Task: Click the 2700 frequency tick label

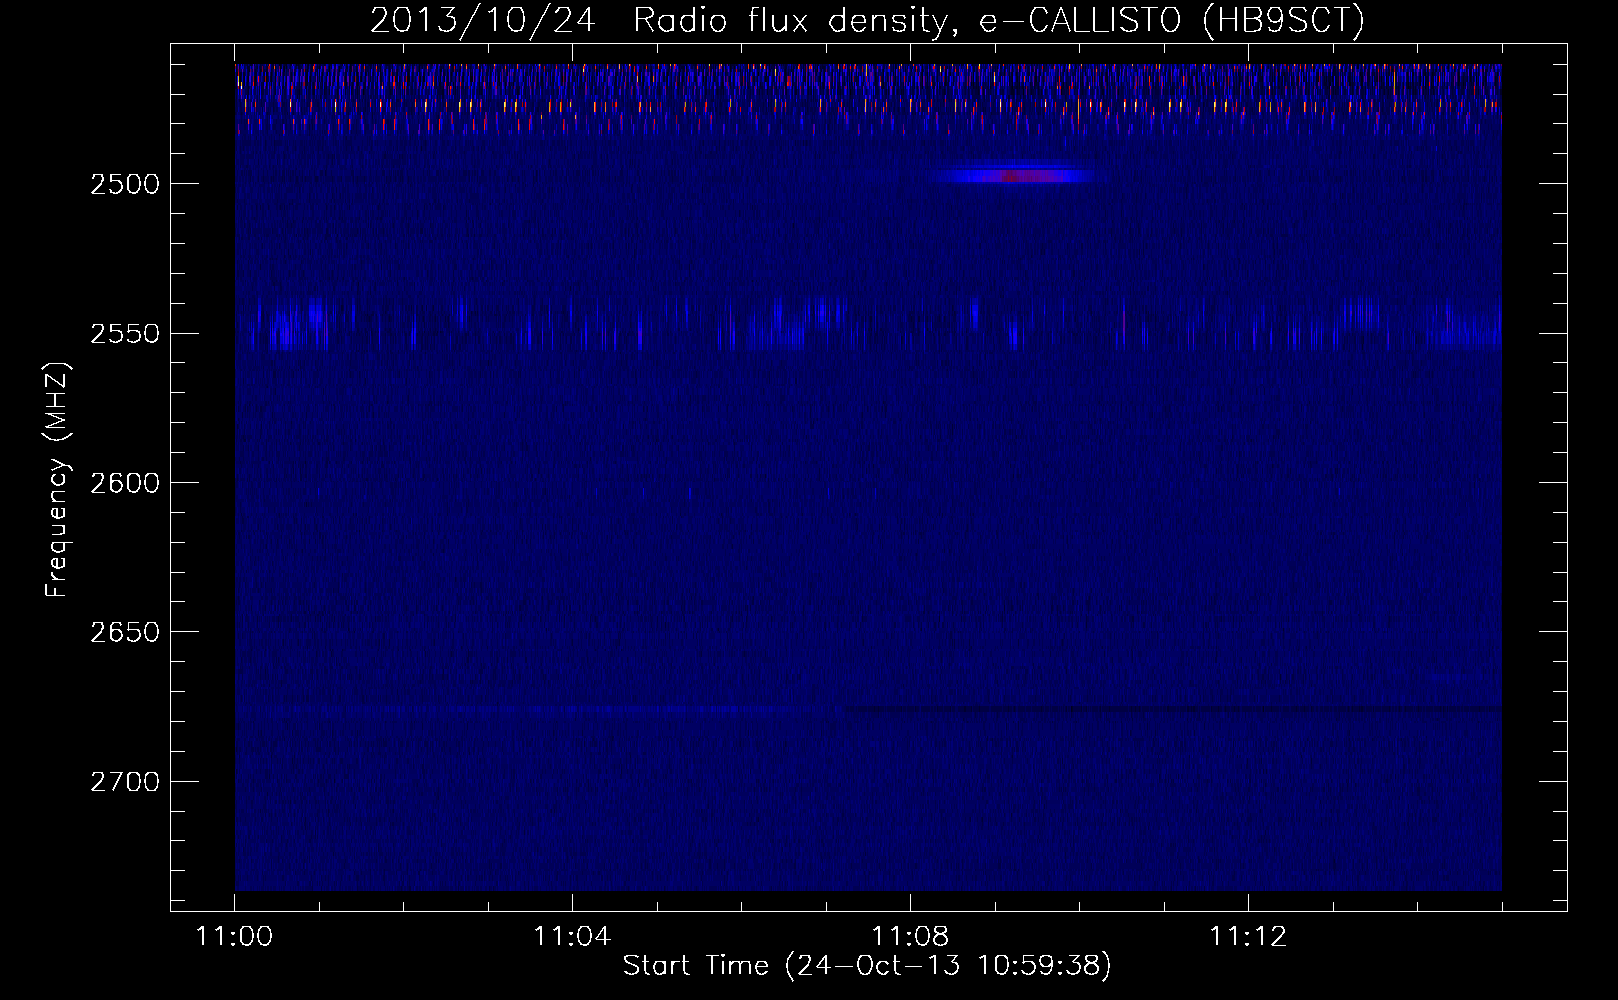Action: point(125,781)
